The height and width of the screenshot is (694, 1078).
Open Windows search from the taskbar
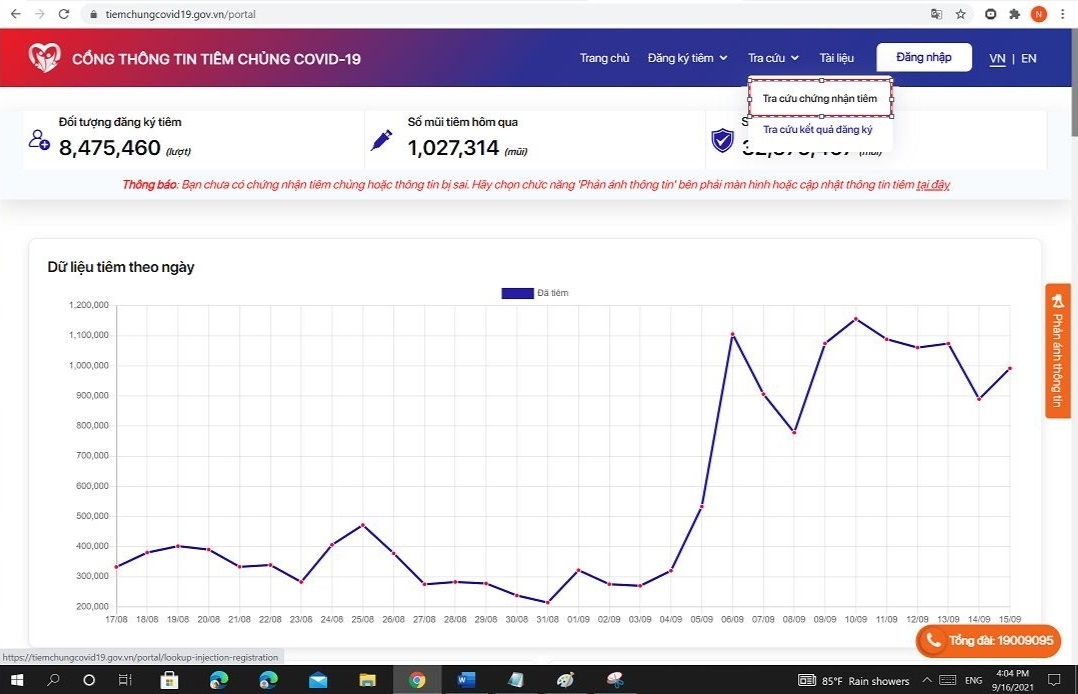pos(53,680)
